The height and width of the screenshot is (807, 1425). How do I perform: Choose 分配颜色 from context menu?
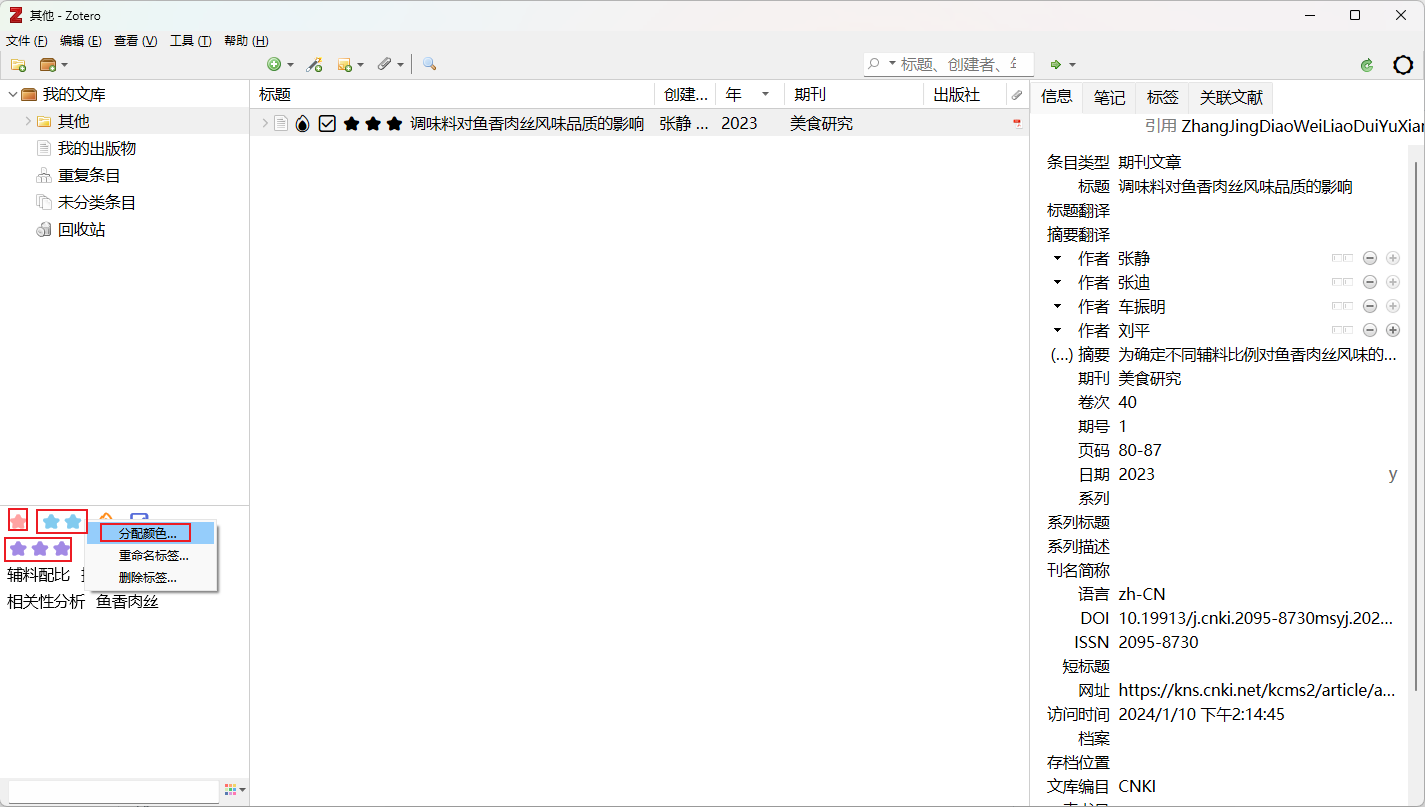[x=151, y=533]
